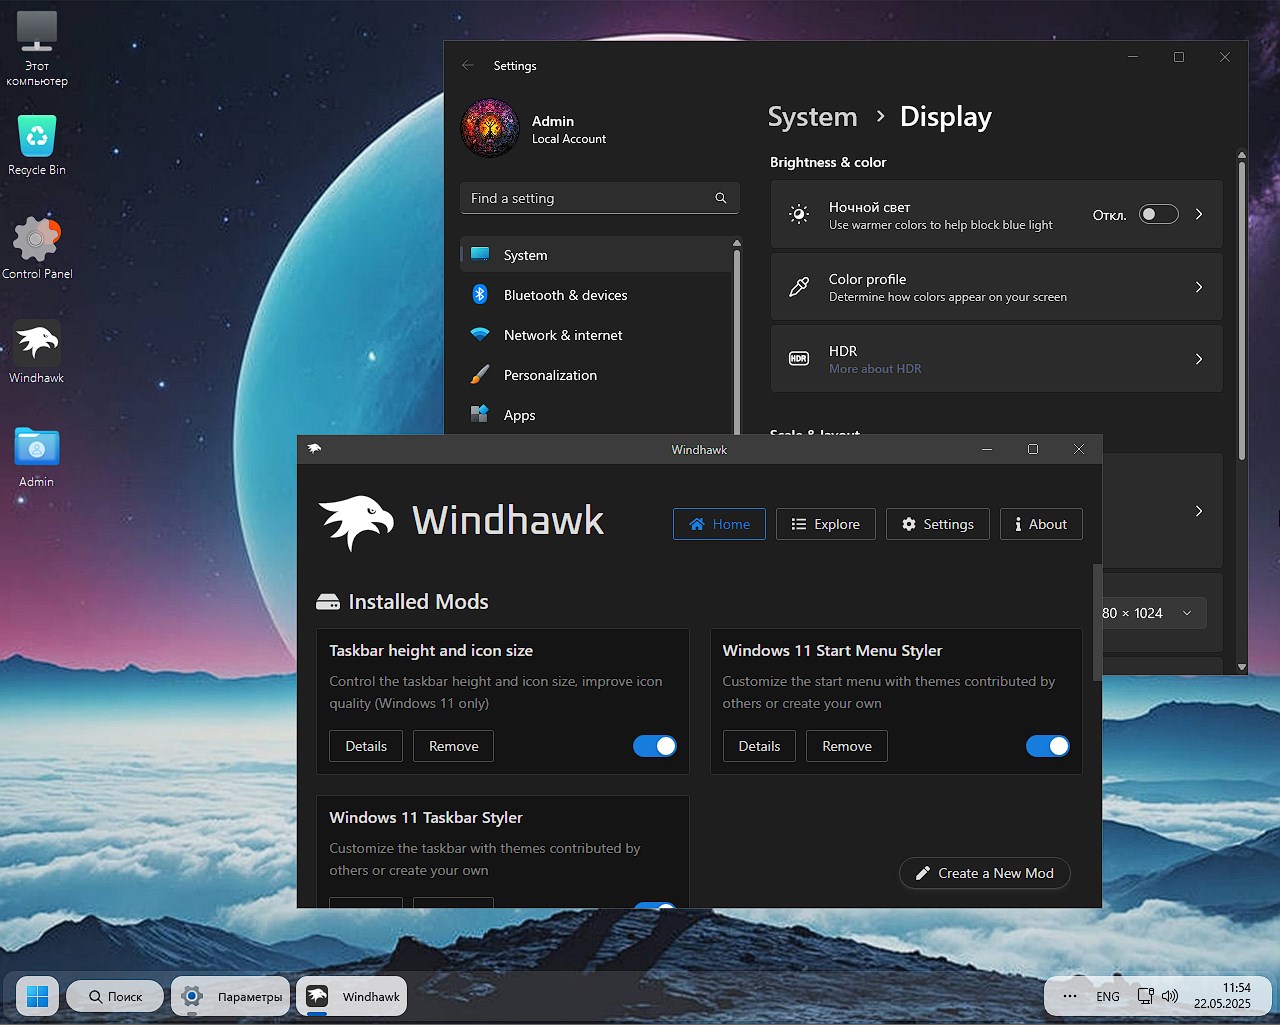
Task: Click the Night light sun icon
Action: click(x=799, y=214)
